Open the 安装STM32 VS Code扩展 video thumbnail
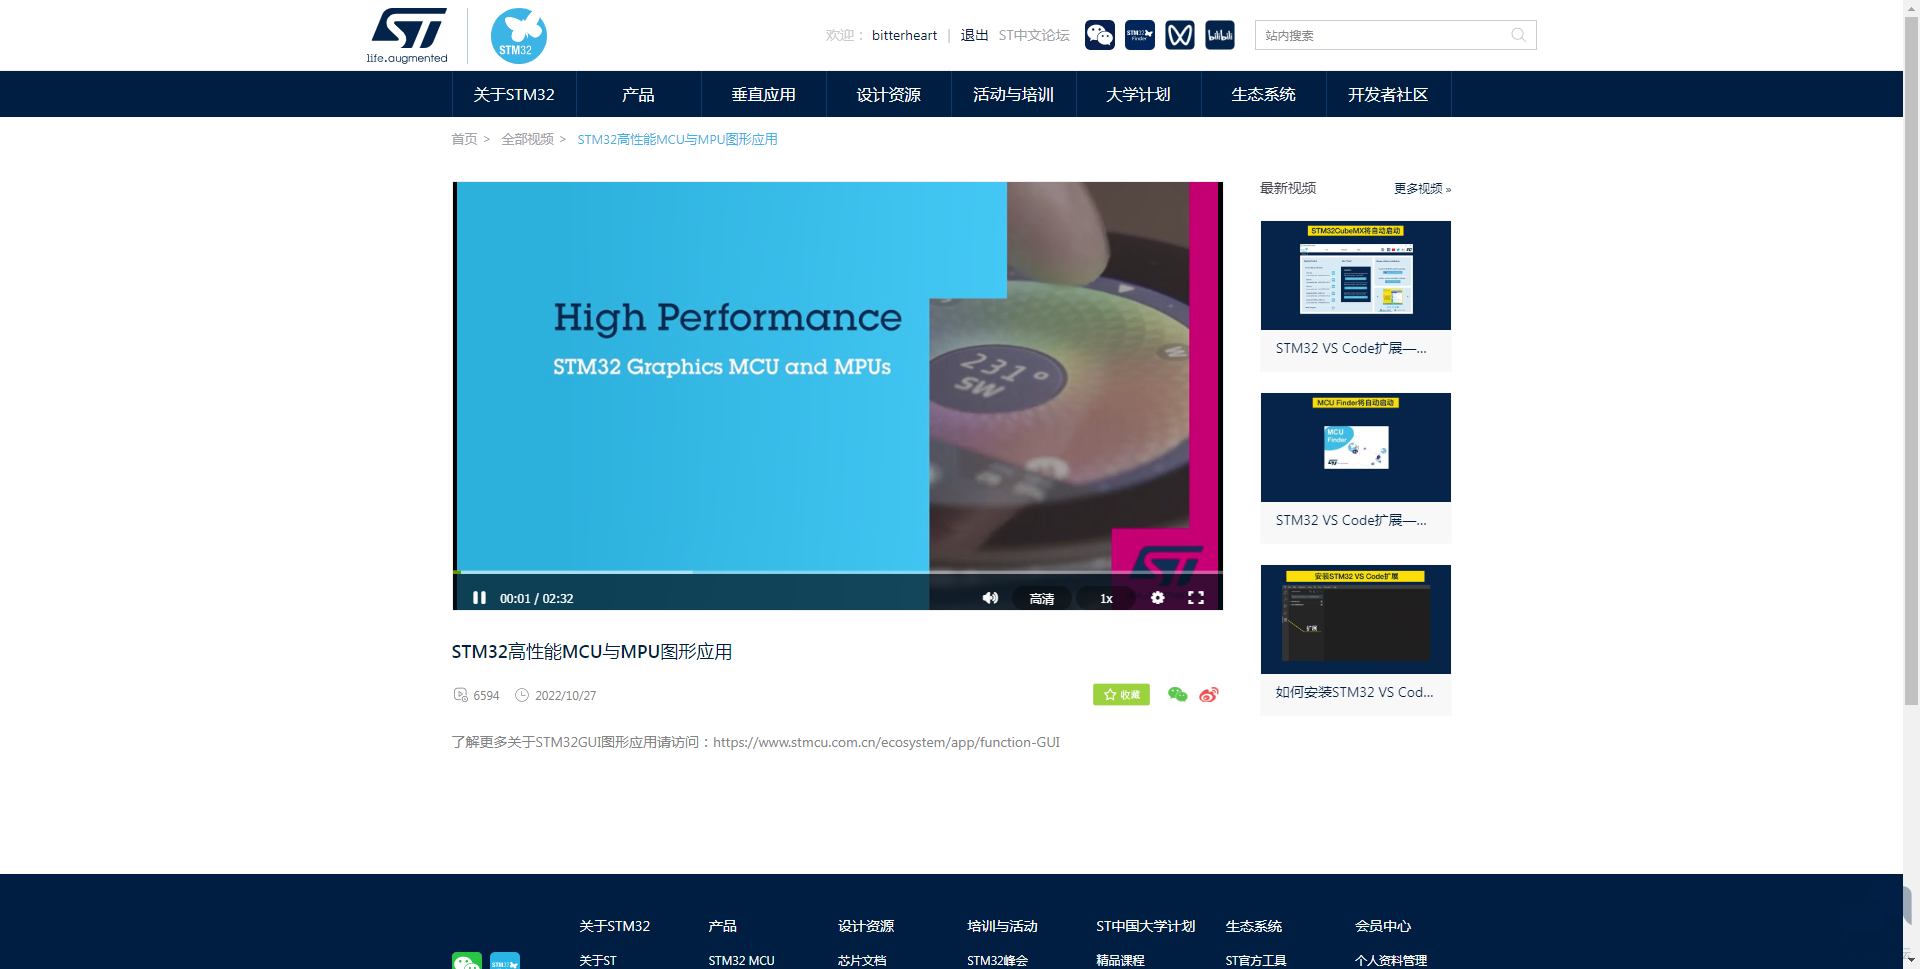The height and width of the screenshot is (969, 1920). point(1356,619)
